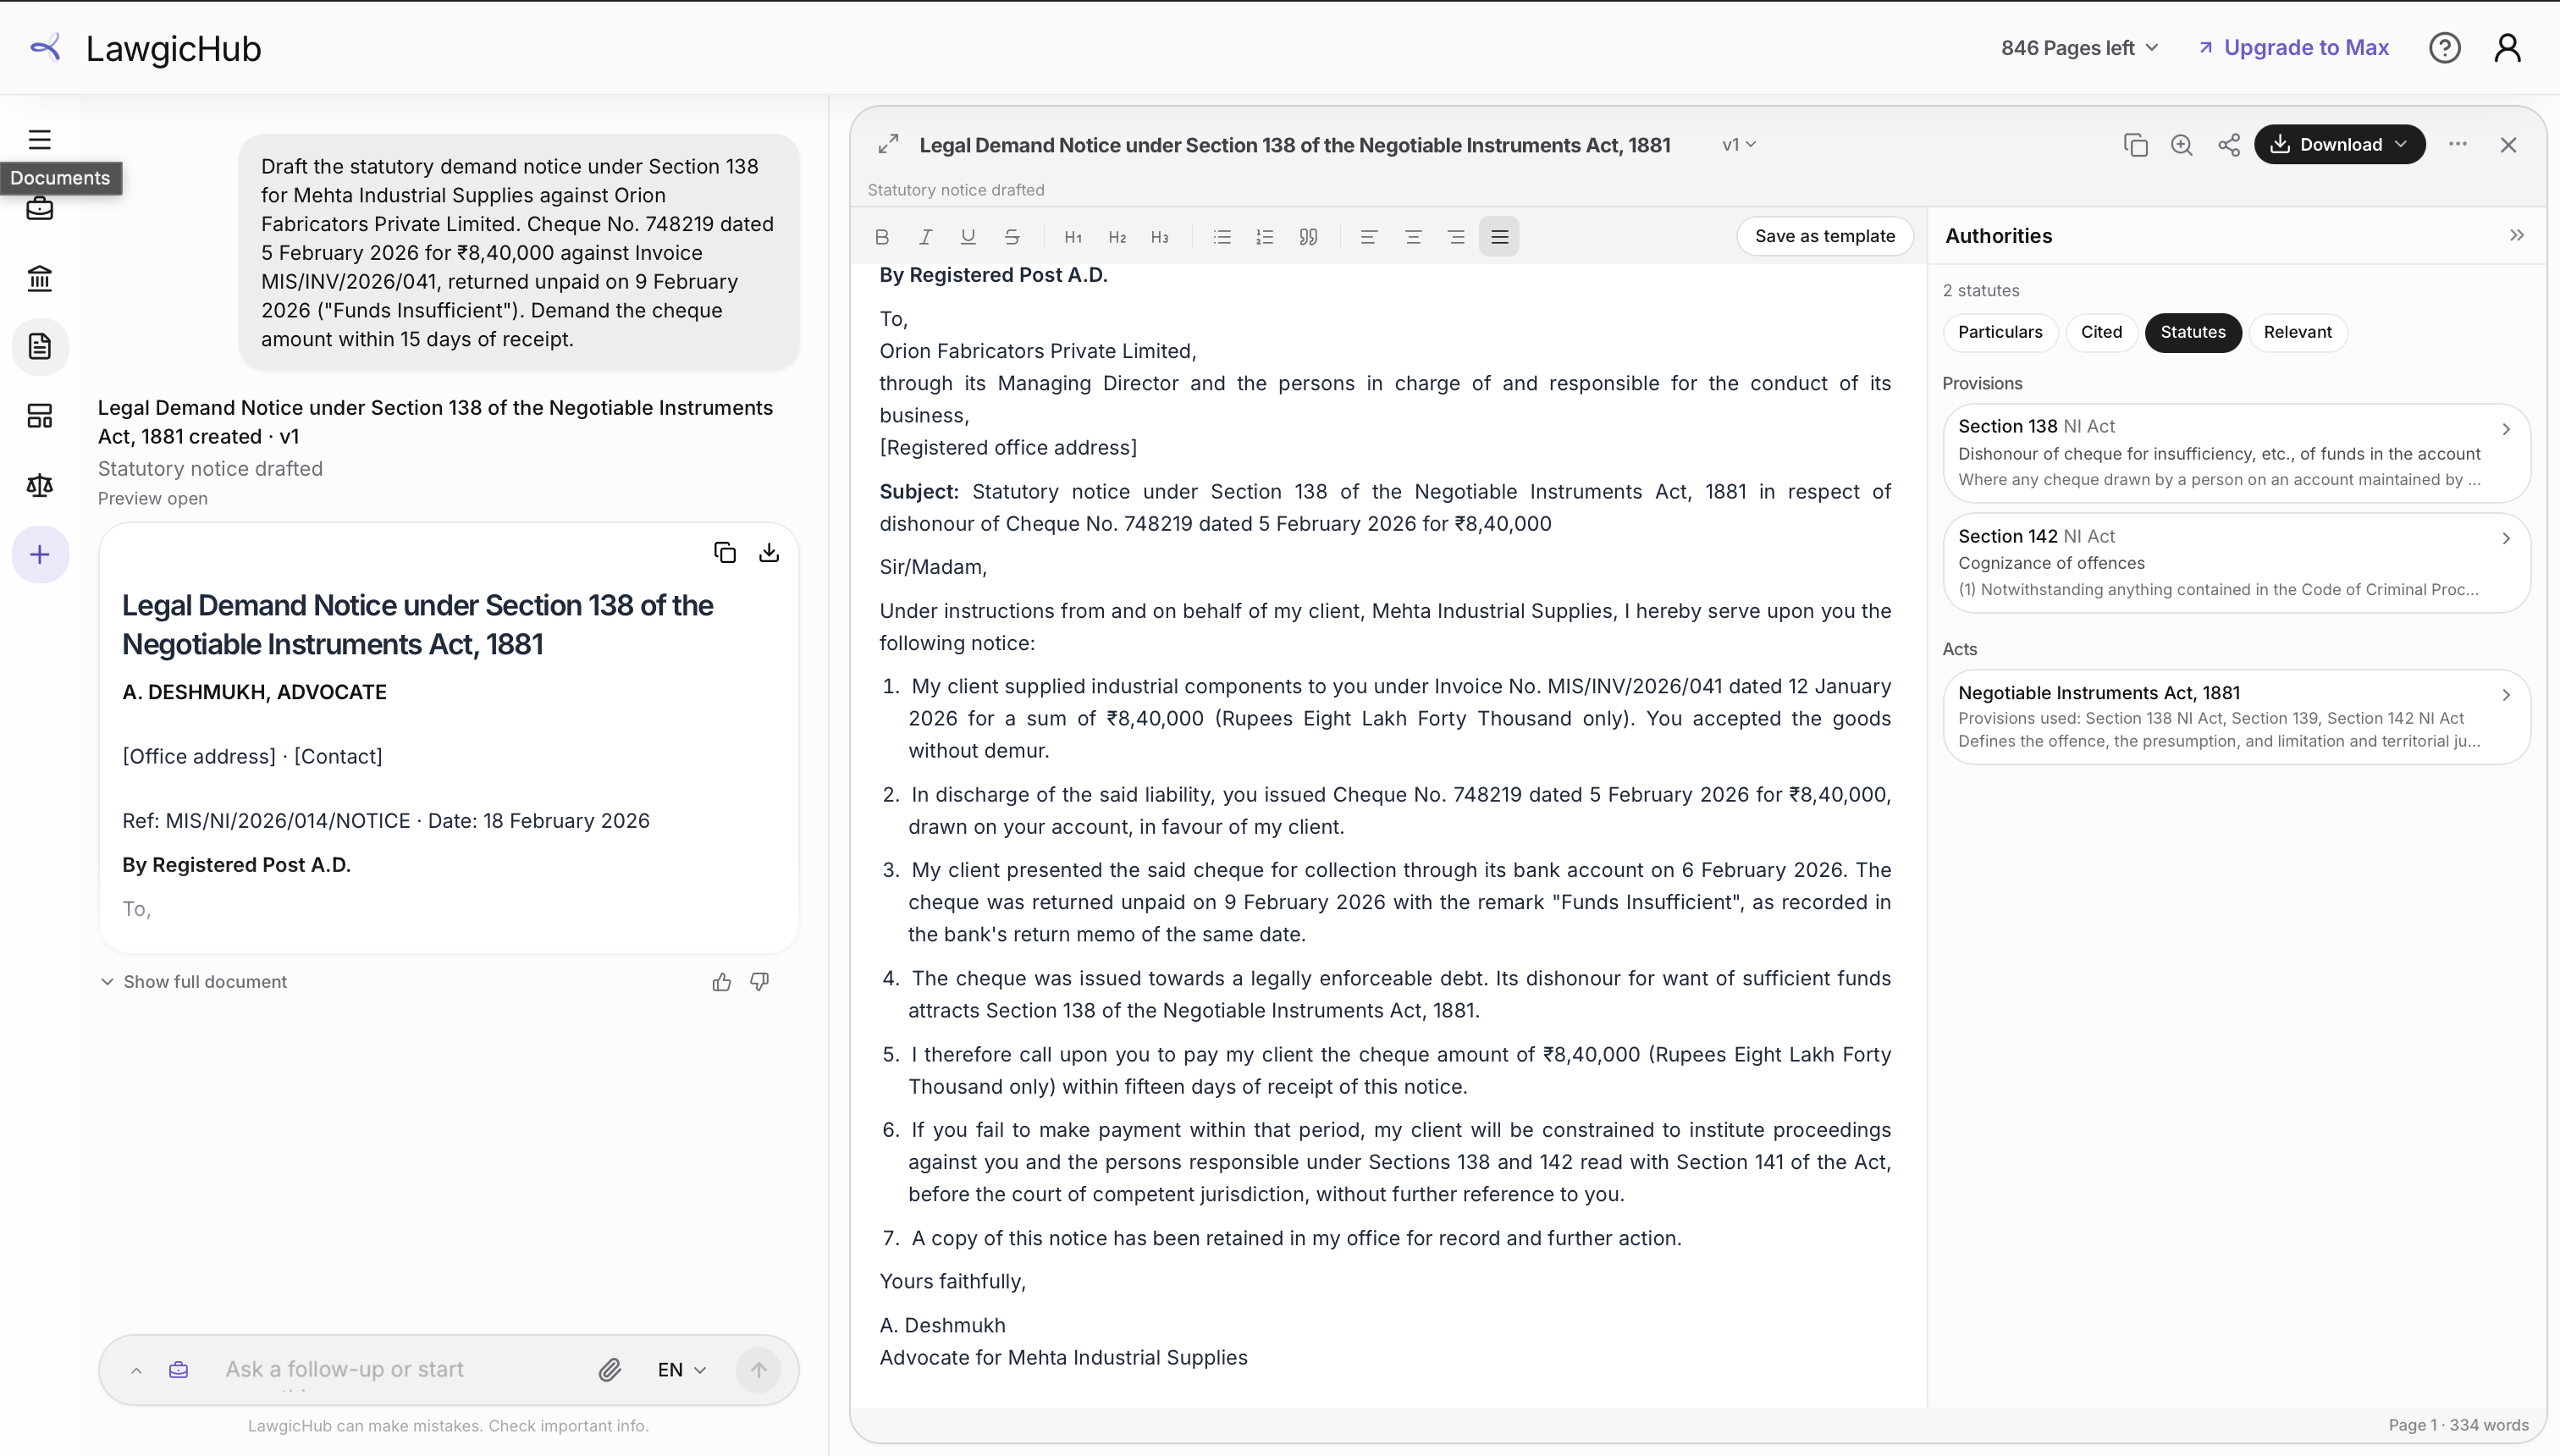This screenshot has height=1456, width=2560.
Task: Open the briefcase icon in the sidebar
Action: pos(40,209)
